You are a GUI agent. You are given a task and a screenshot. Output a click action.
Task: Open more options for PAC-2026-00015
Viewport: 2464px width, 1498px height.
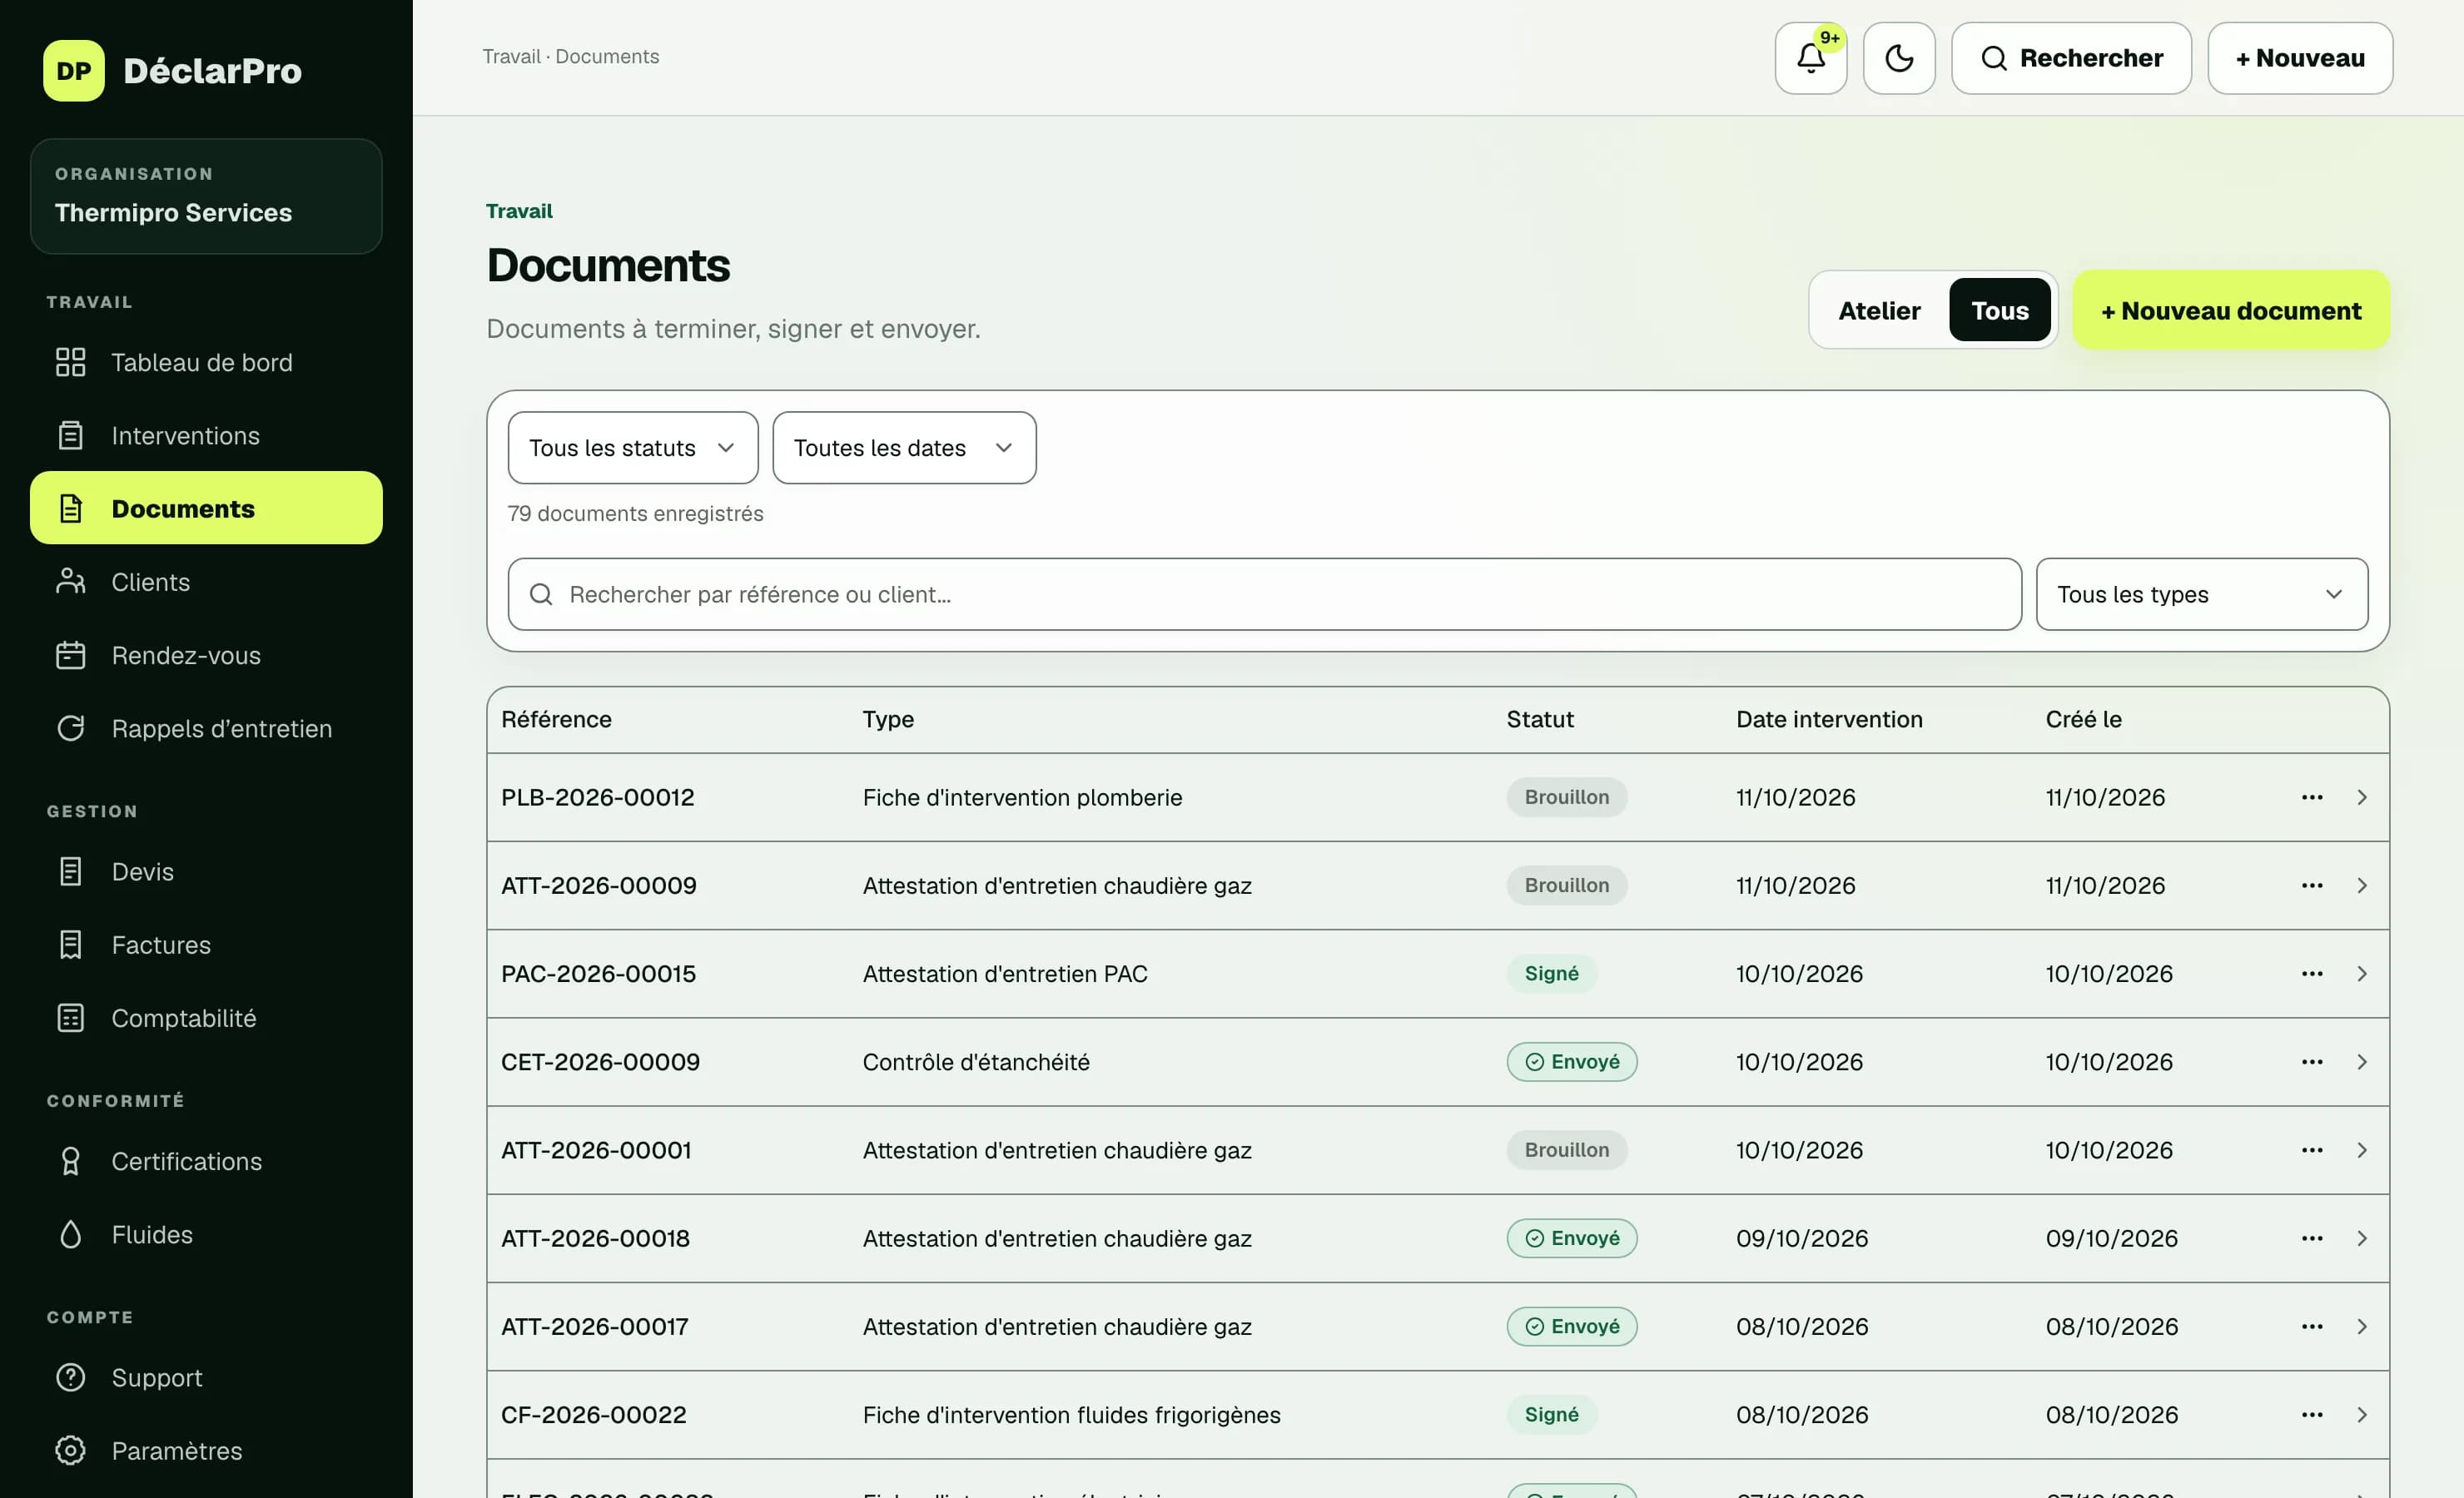tap(2311, 973)
